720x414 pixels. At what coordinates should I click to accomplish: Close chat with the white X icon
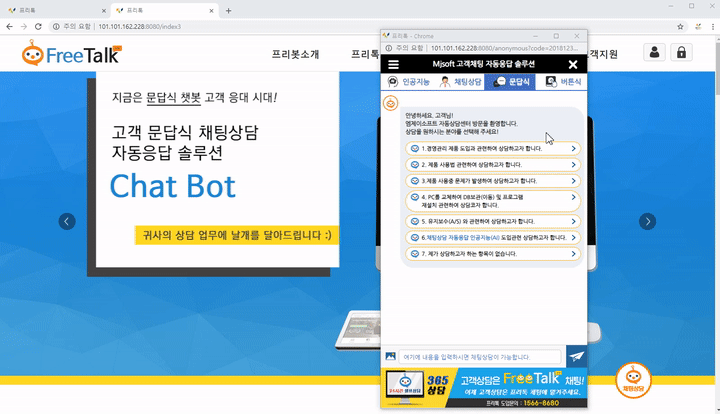click(x=573, y=65)
